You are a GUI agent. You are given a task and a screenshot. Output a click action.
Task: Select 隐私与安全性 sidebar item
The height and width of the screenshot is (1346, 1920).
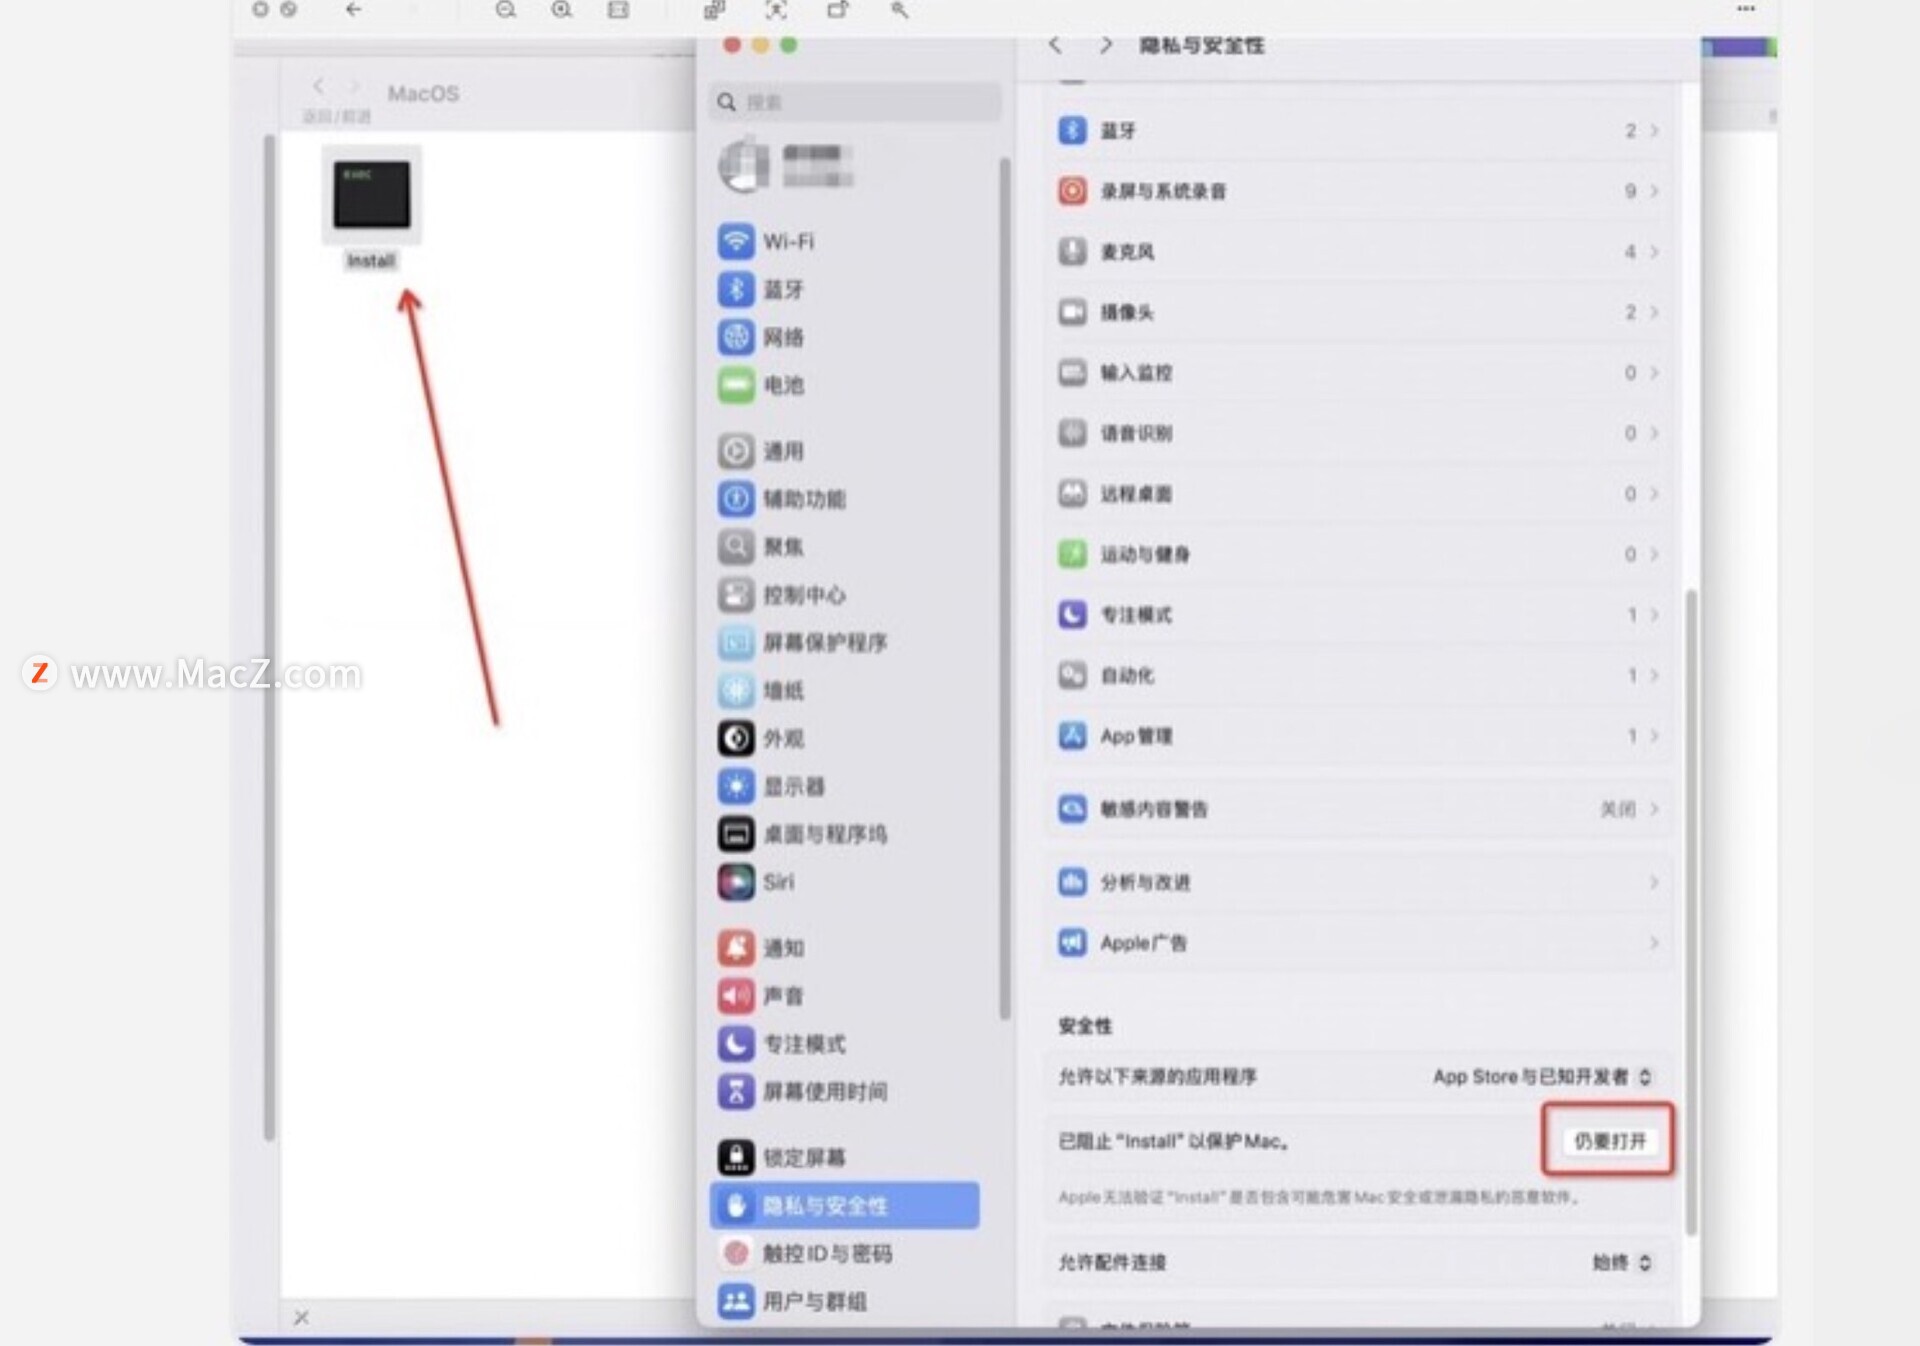coord(845,1205)
